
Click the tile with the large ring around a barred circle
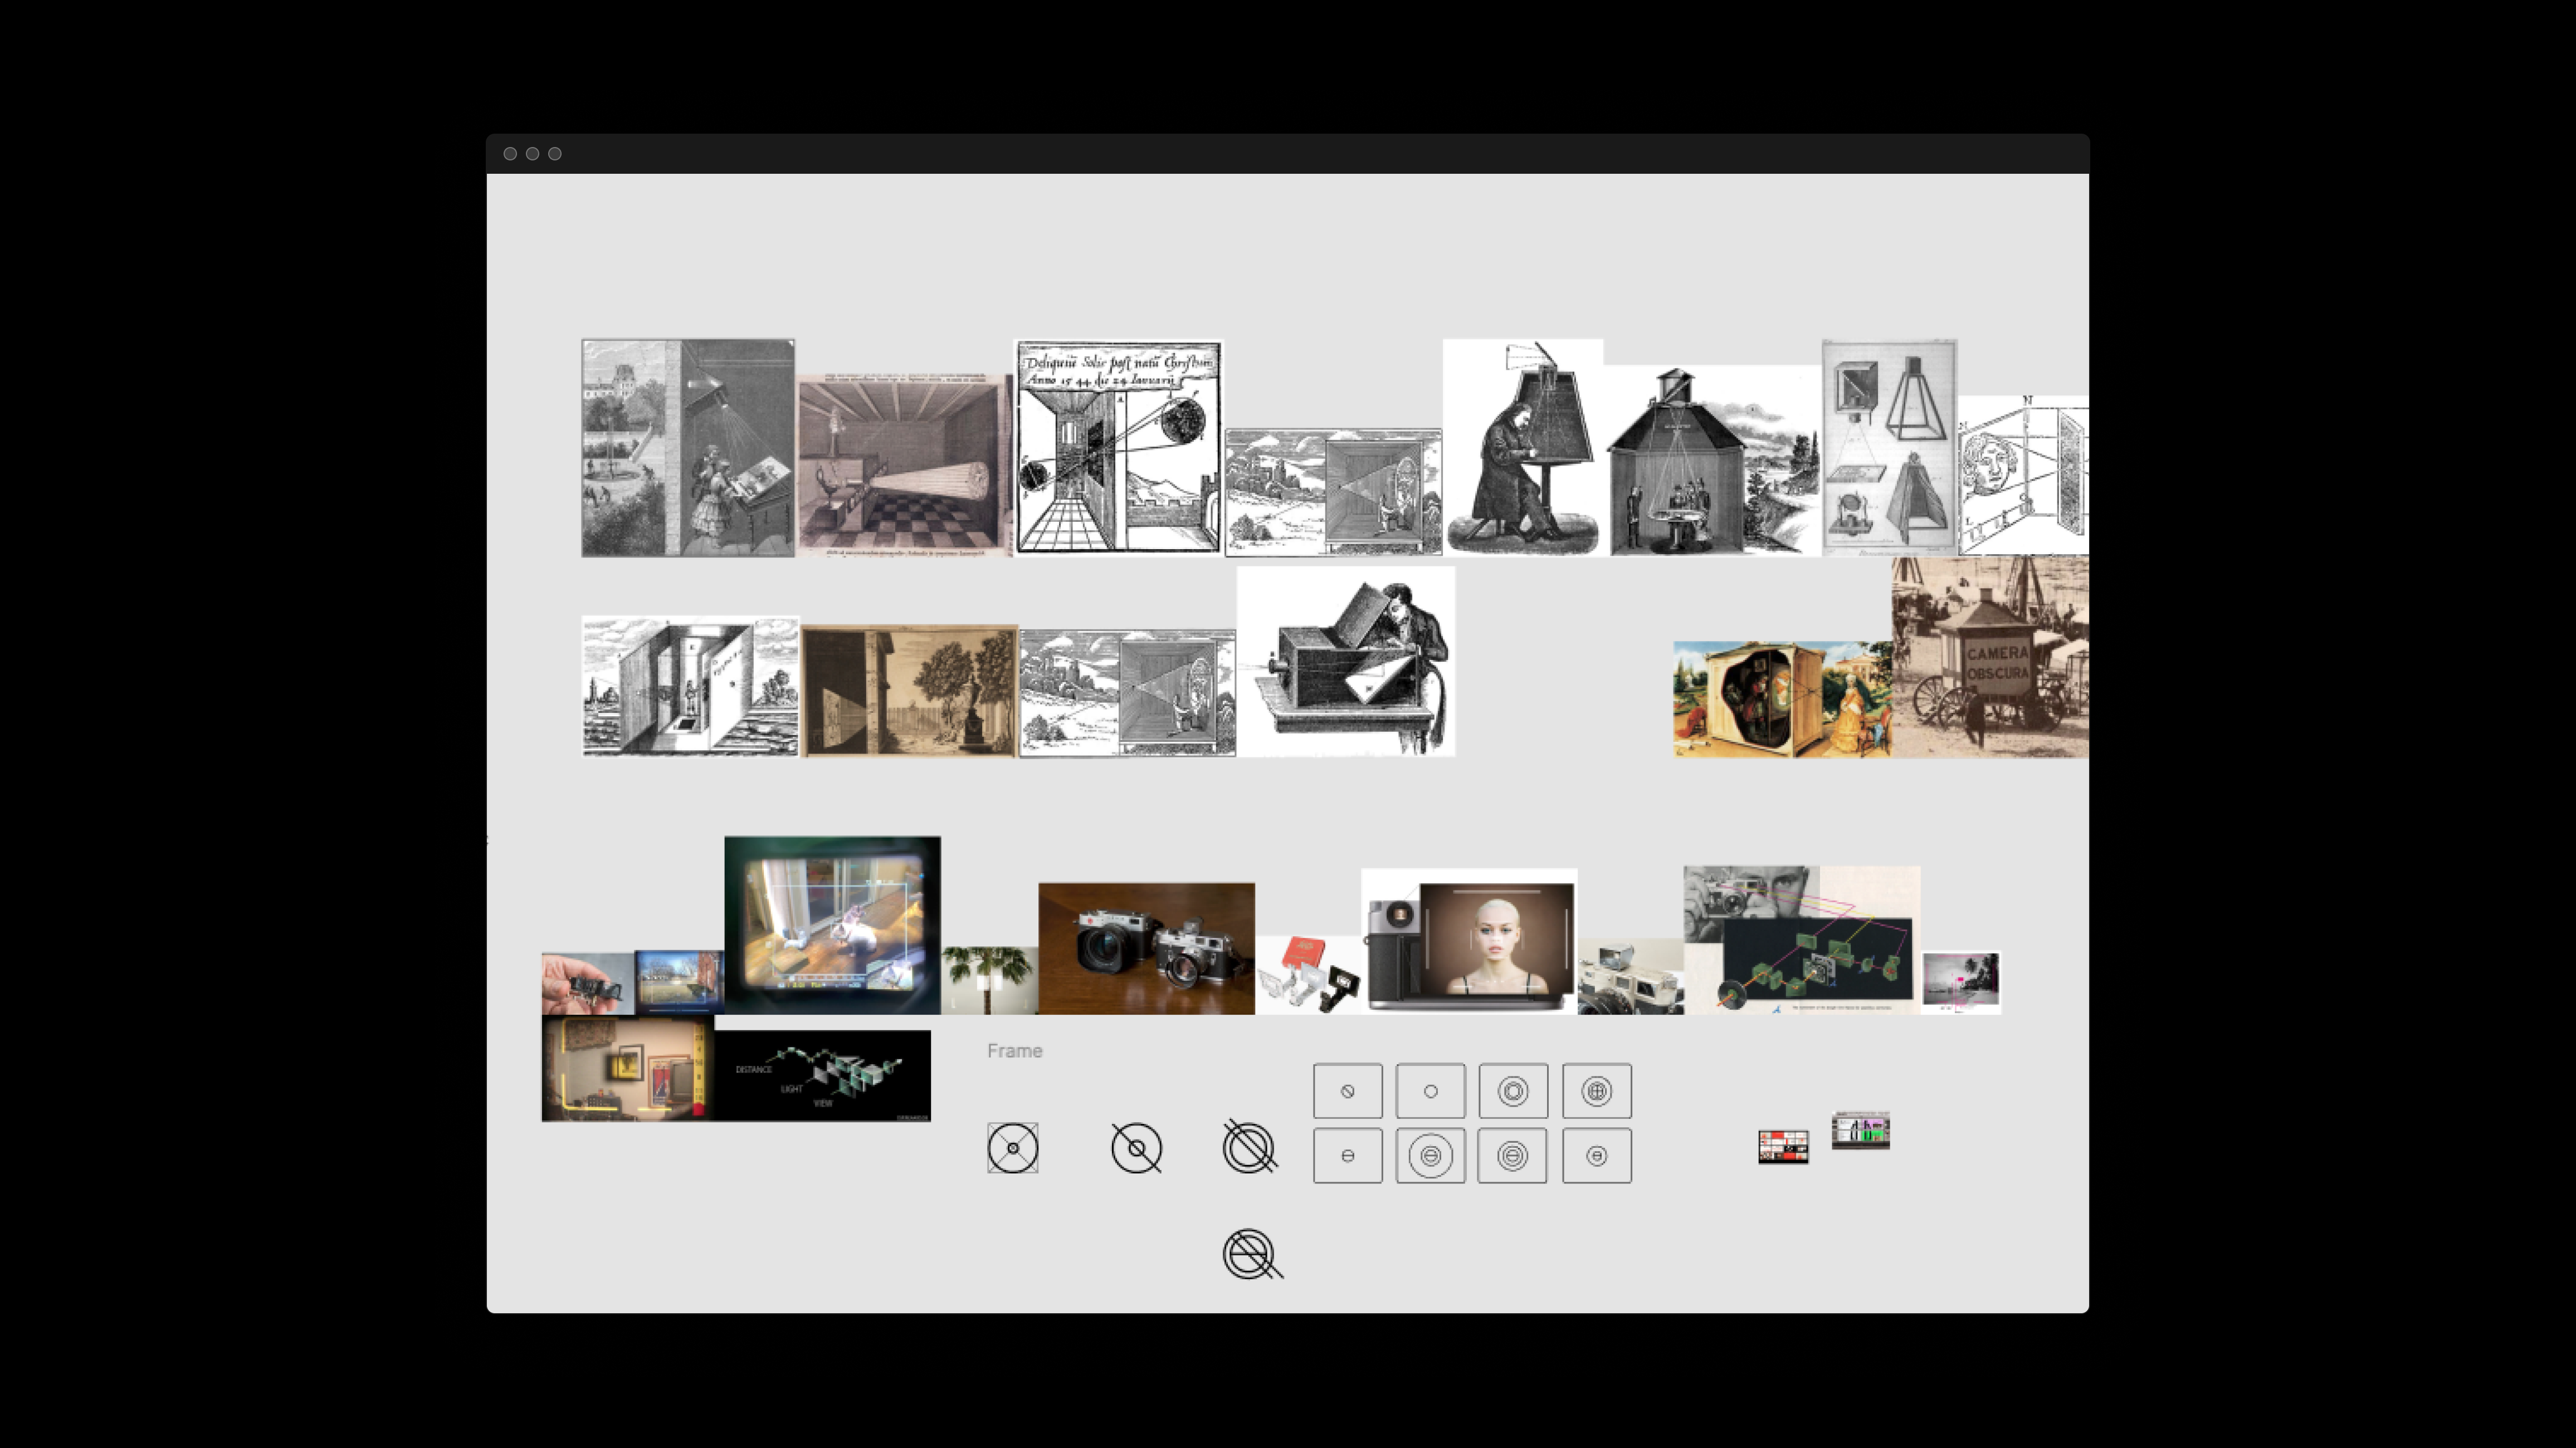point(1431,1156)
